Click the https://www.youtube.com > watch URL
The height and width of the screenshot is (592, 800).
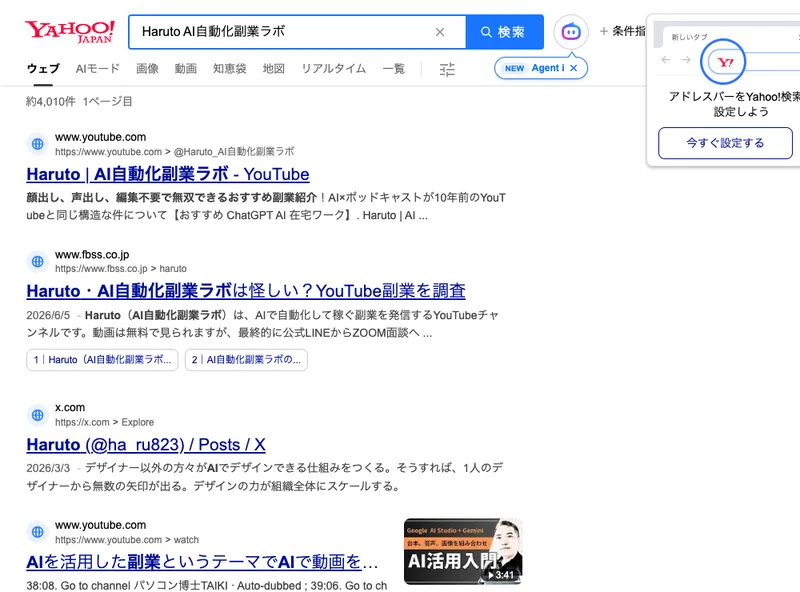(127, 539)
